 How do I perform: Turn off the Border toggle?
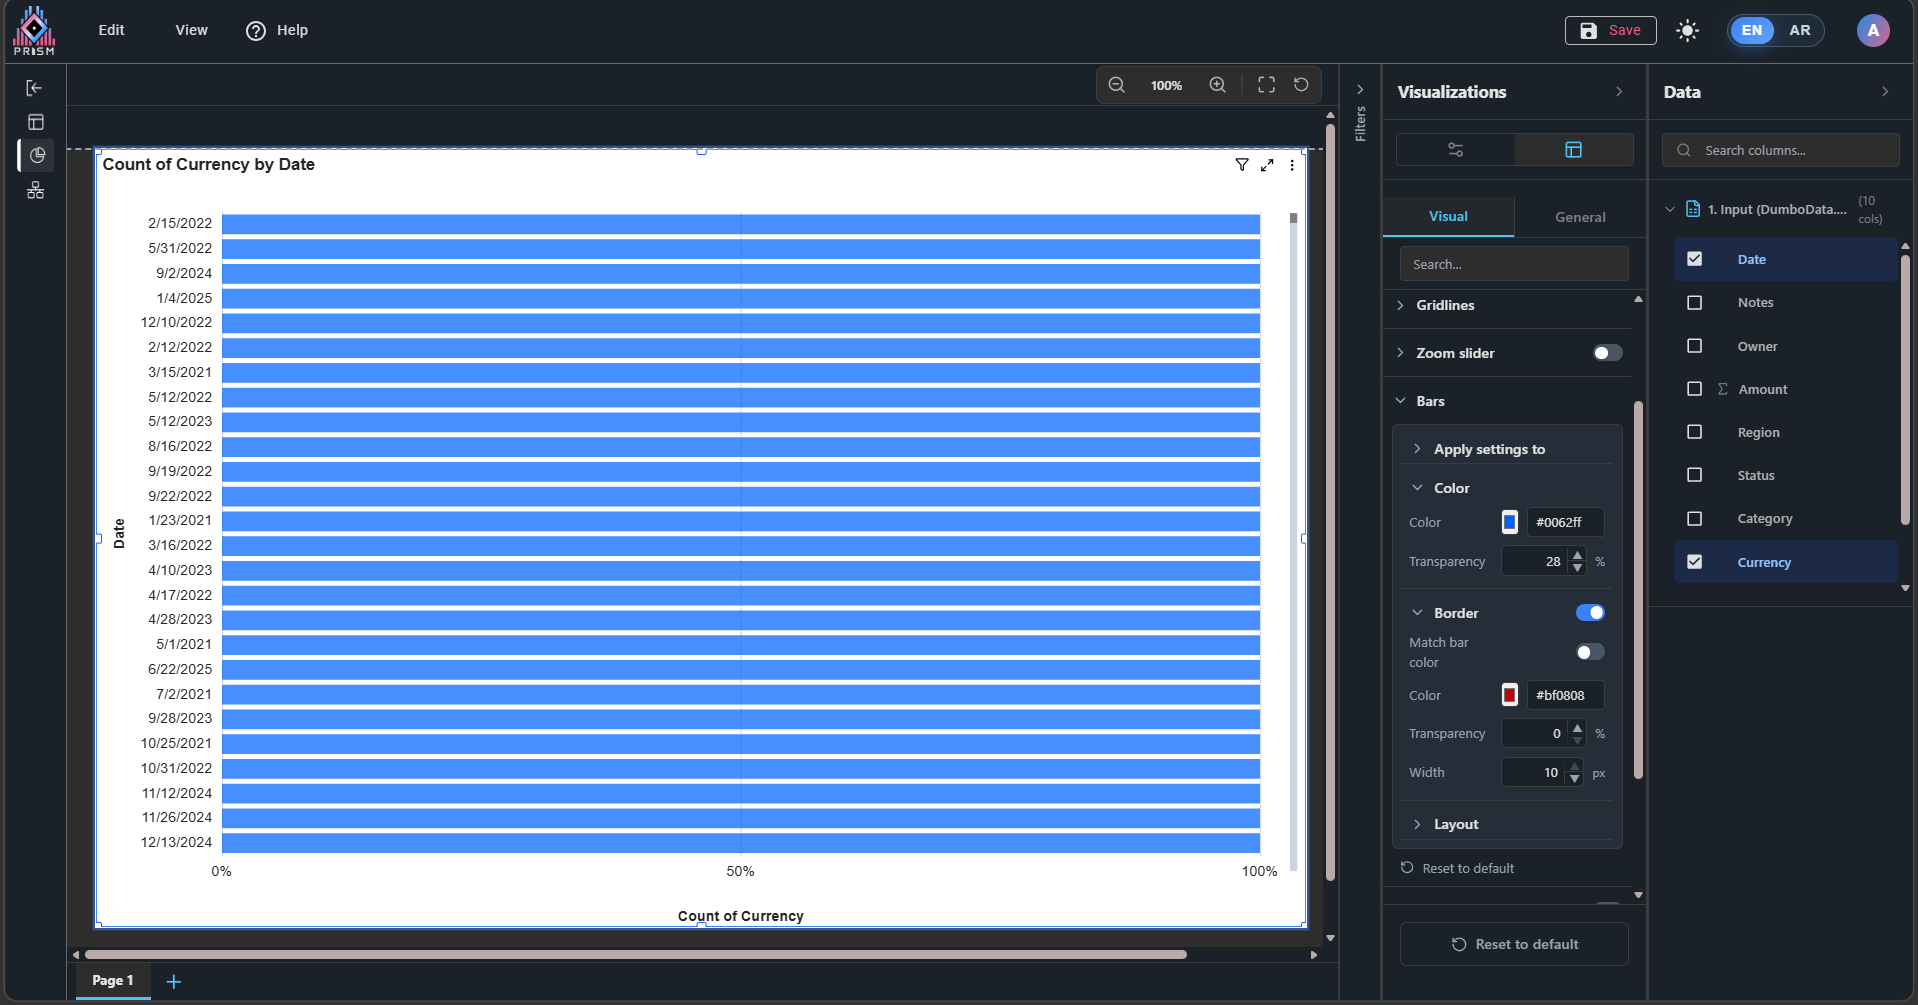point(1589,613)
